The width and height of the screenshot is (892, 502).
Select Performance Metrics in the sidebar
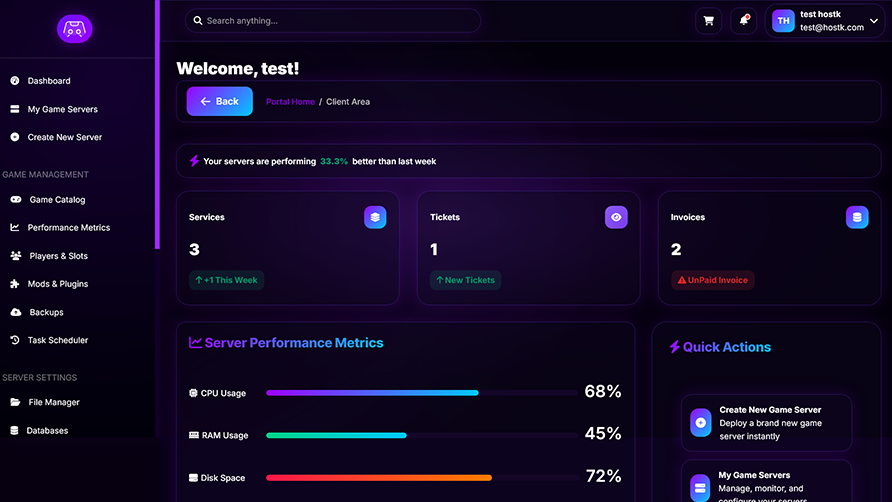tap(69, 228)
